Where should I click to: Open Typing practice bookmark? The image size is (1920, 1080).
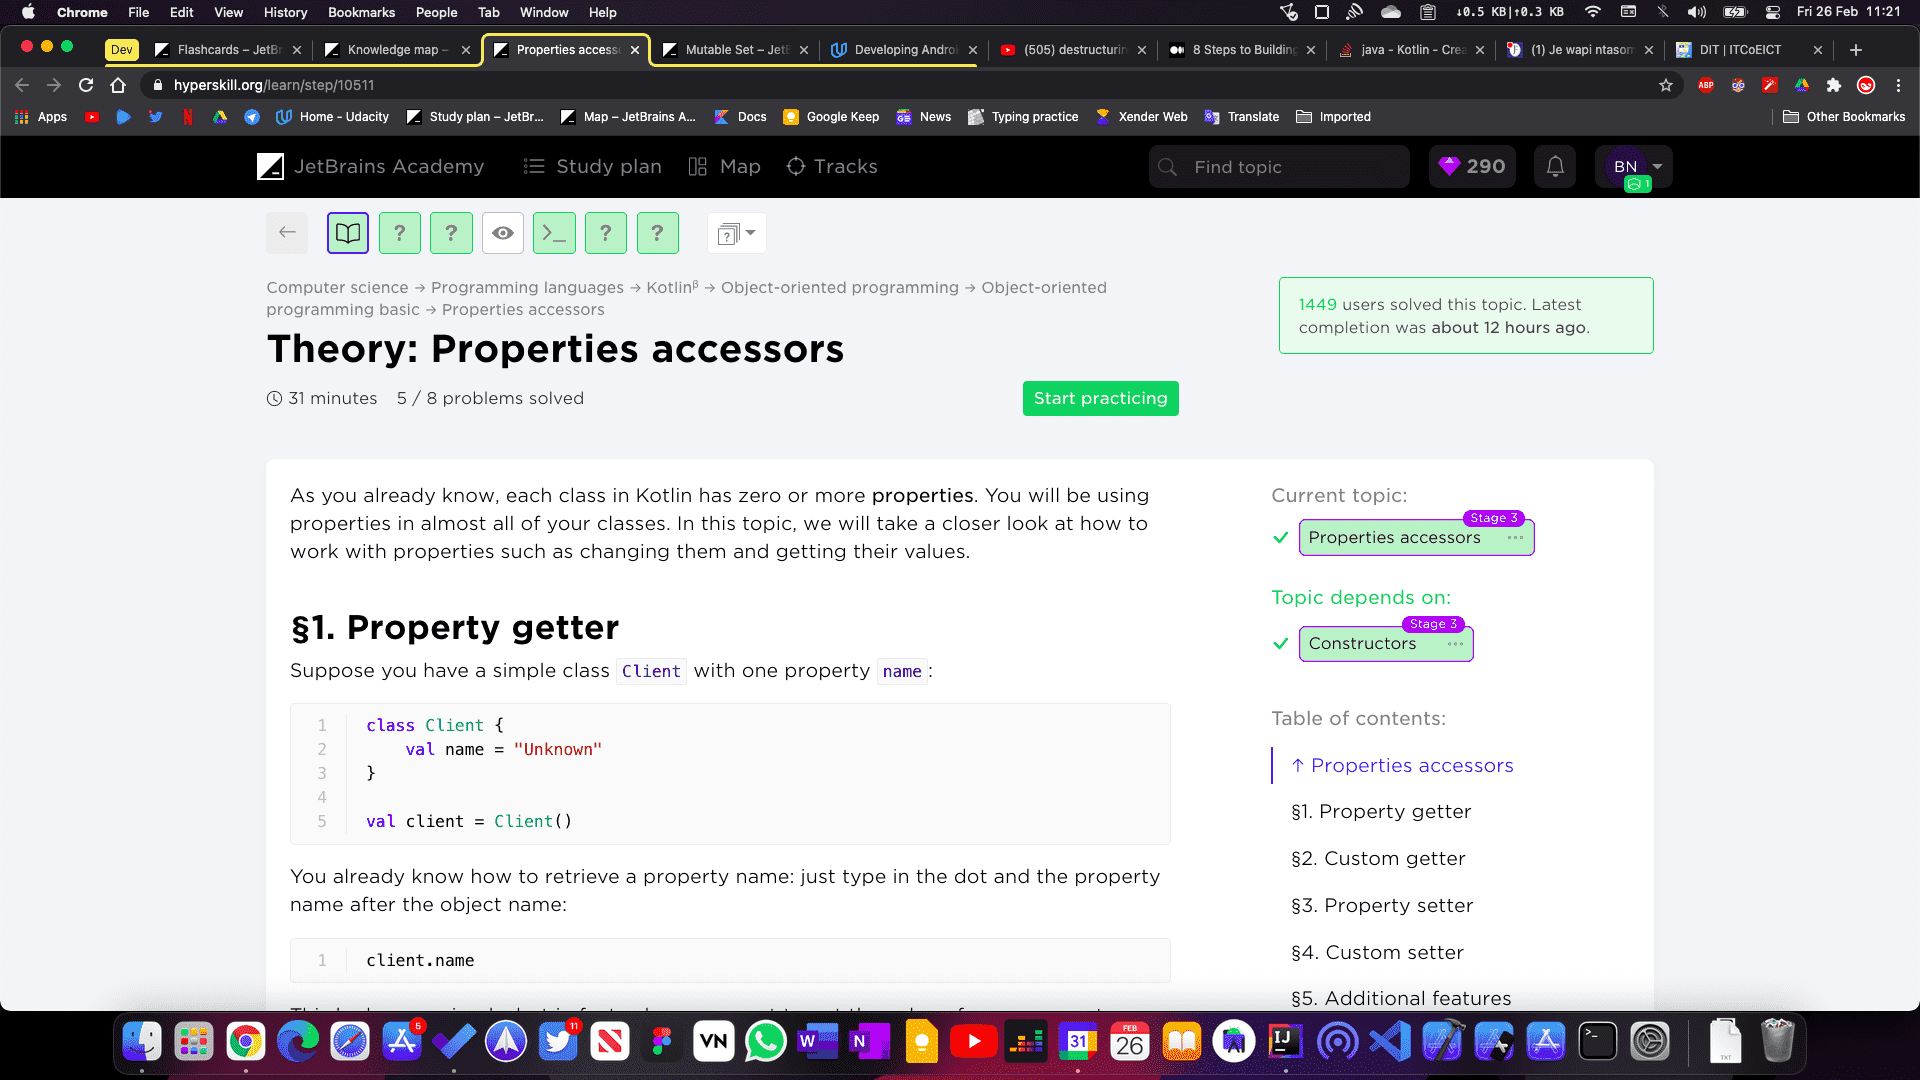[x=1023, y=117]
